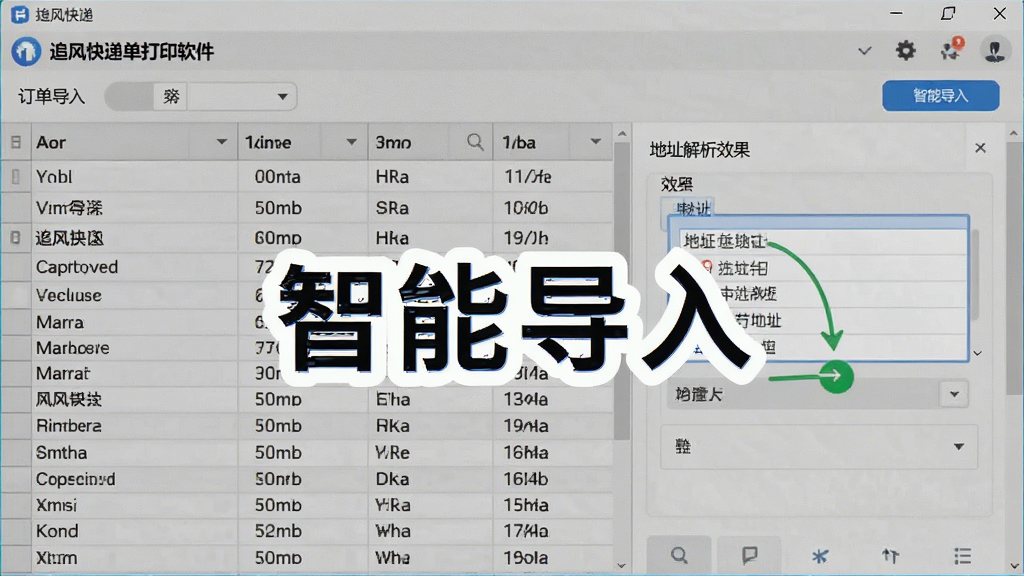Select the Caprtoved row
Screen dimensions: 1024x576
[307, 267]
